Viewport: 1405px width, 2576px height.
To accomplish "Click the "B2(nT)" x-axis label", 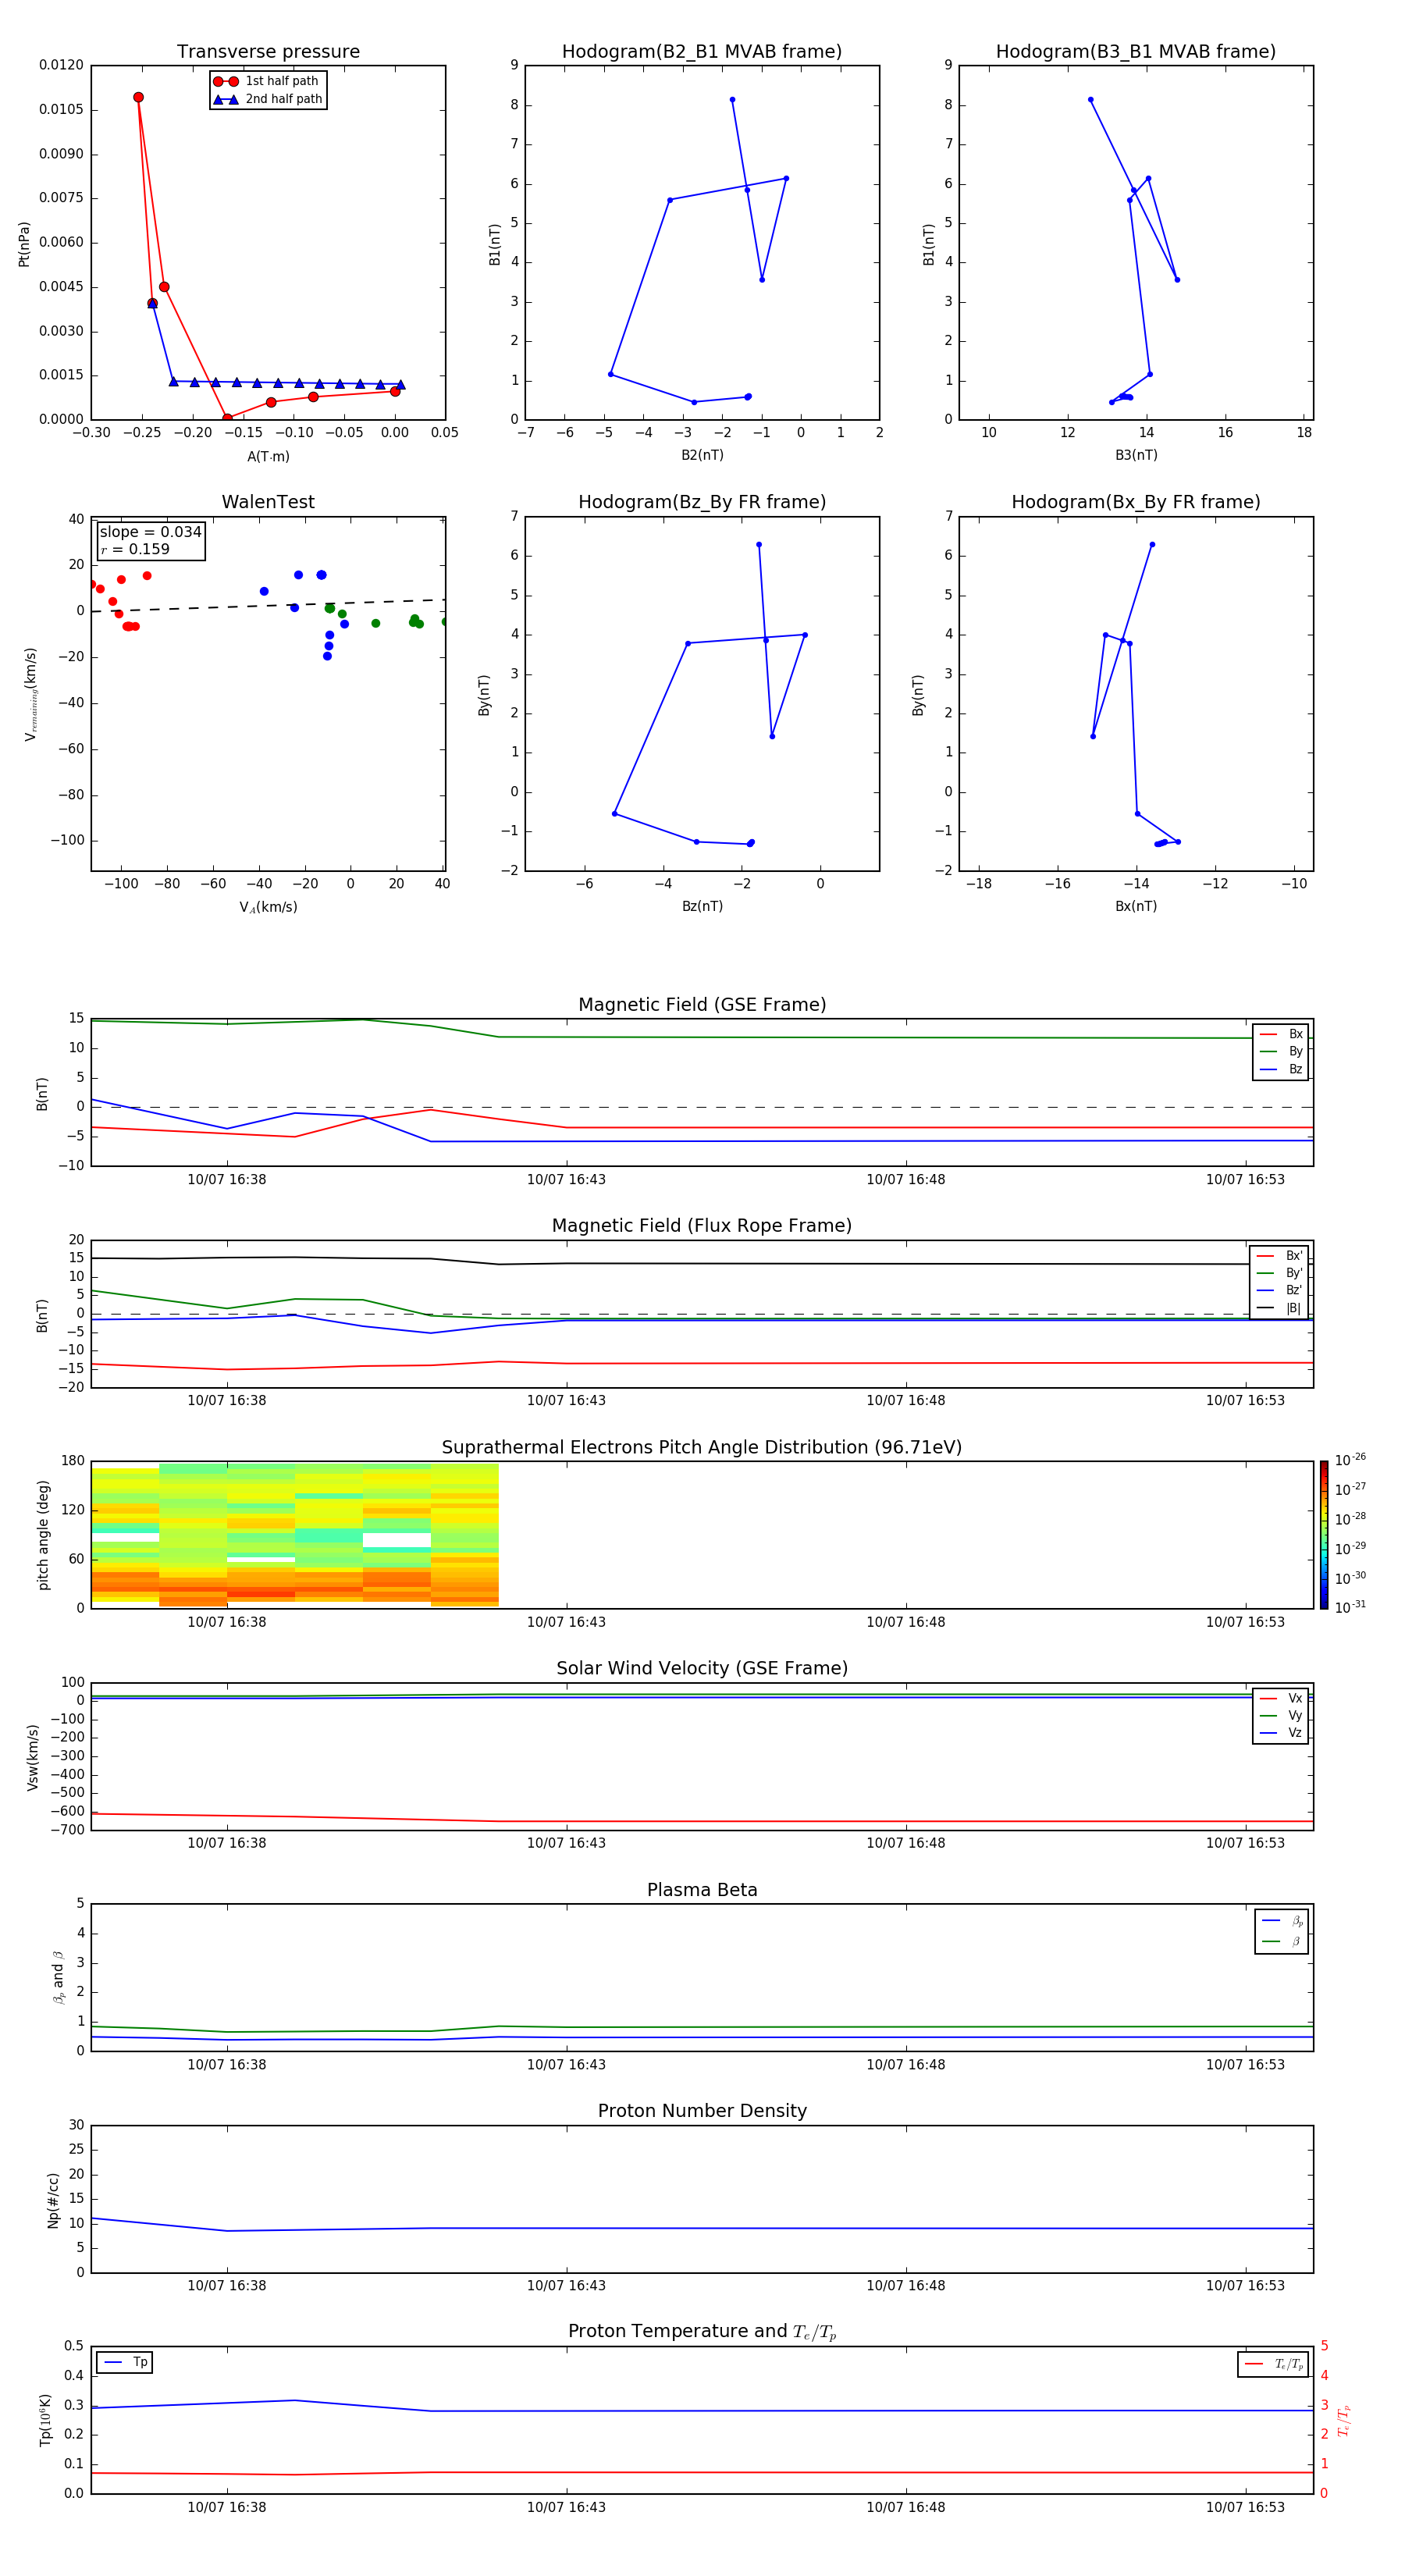I will click(702, 455).
